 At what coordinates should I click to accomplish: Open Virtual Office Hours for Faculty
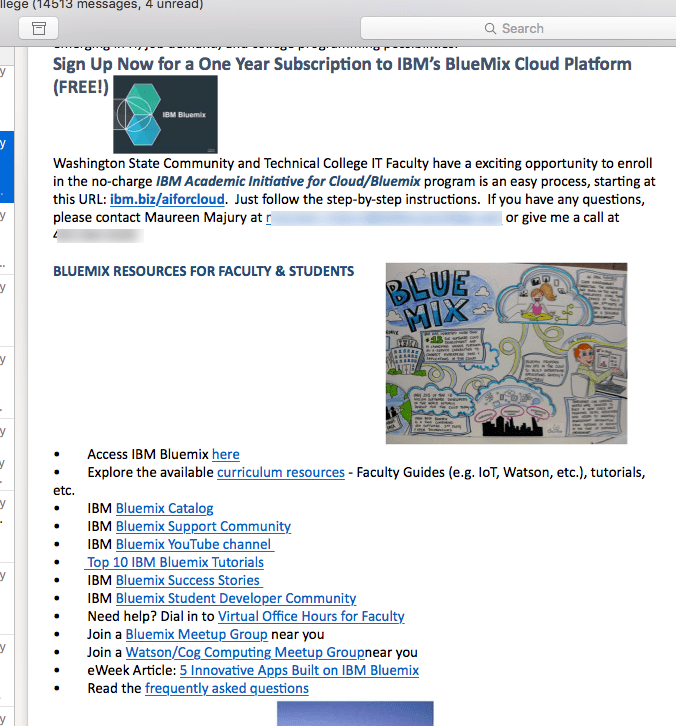click(x=311, y=616)
